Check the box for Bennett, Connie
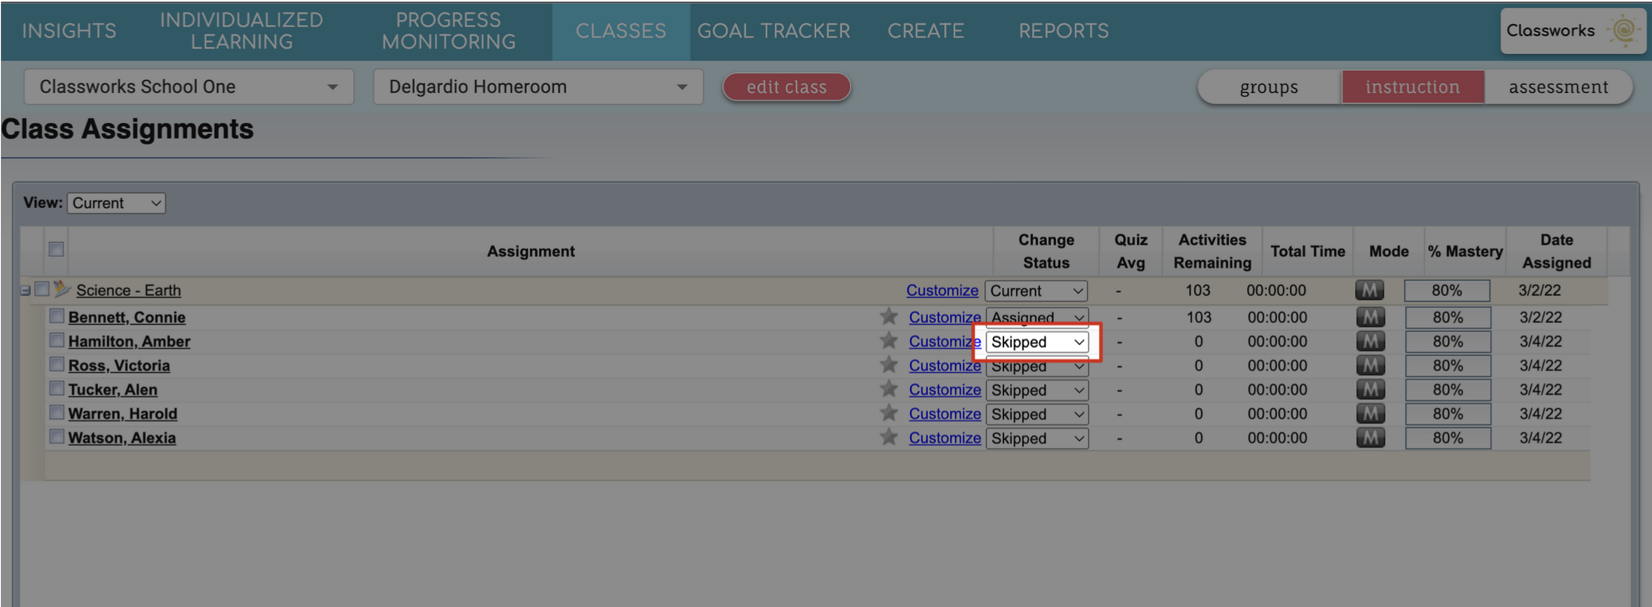The image size is (1652, 607). click(x=57, y=316)
